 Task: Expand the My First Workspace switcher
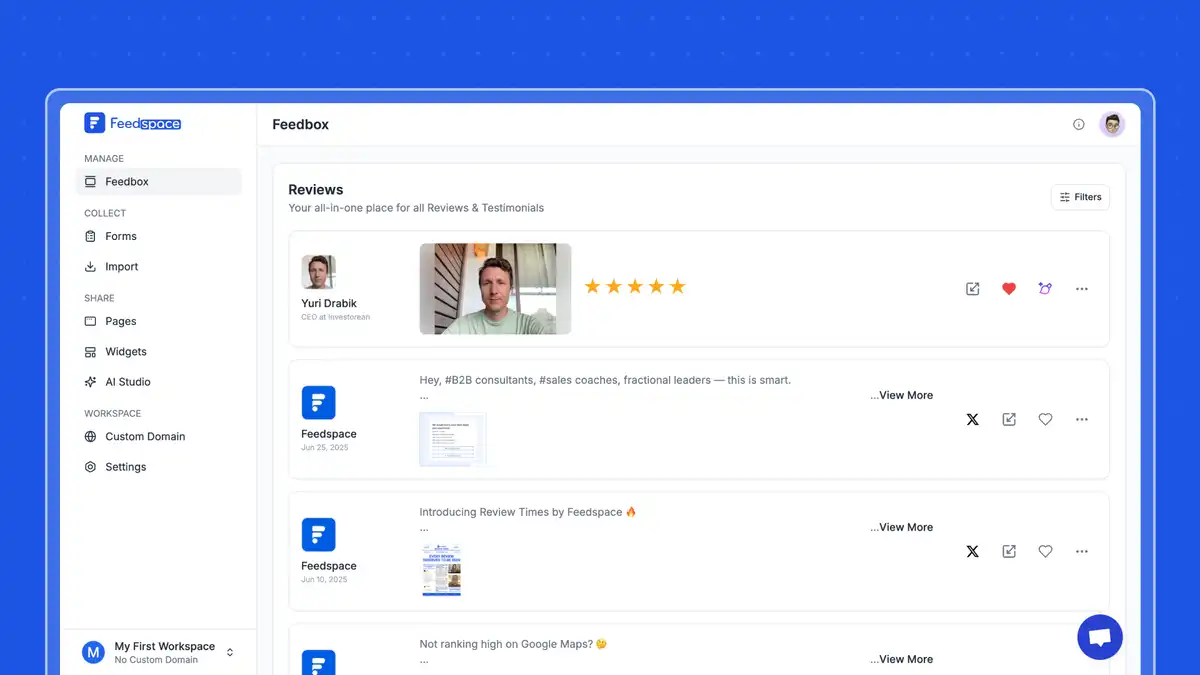point(230,652)
